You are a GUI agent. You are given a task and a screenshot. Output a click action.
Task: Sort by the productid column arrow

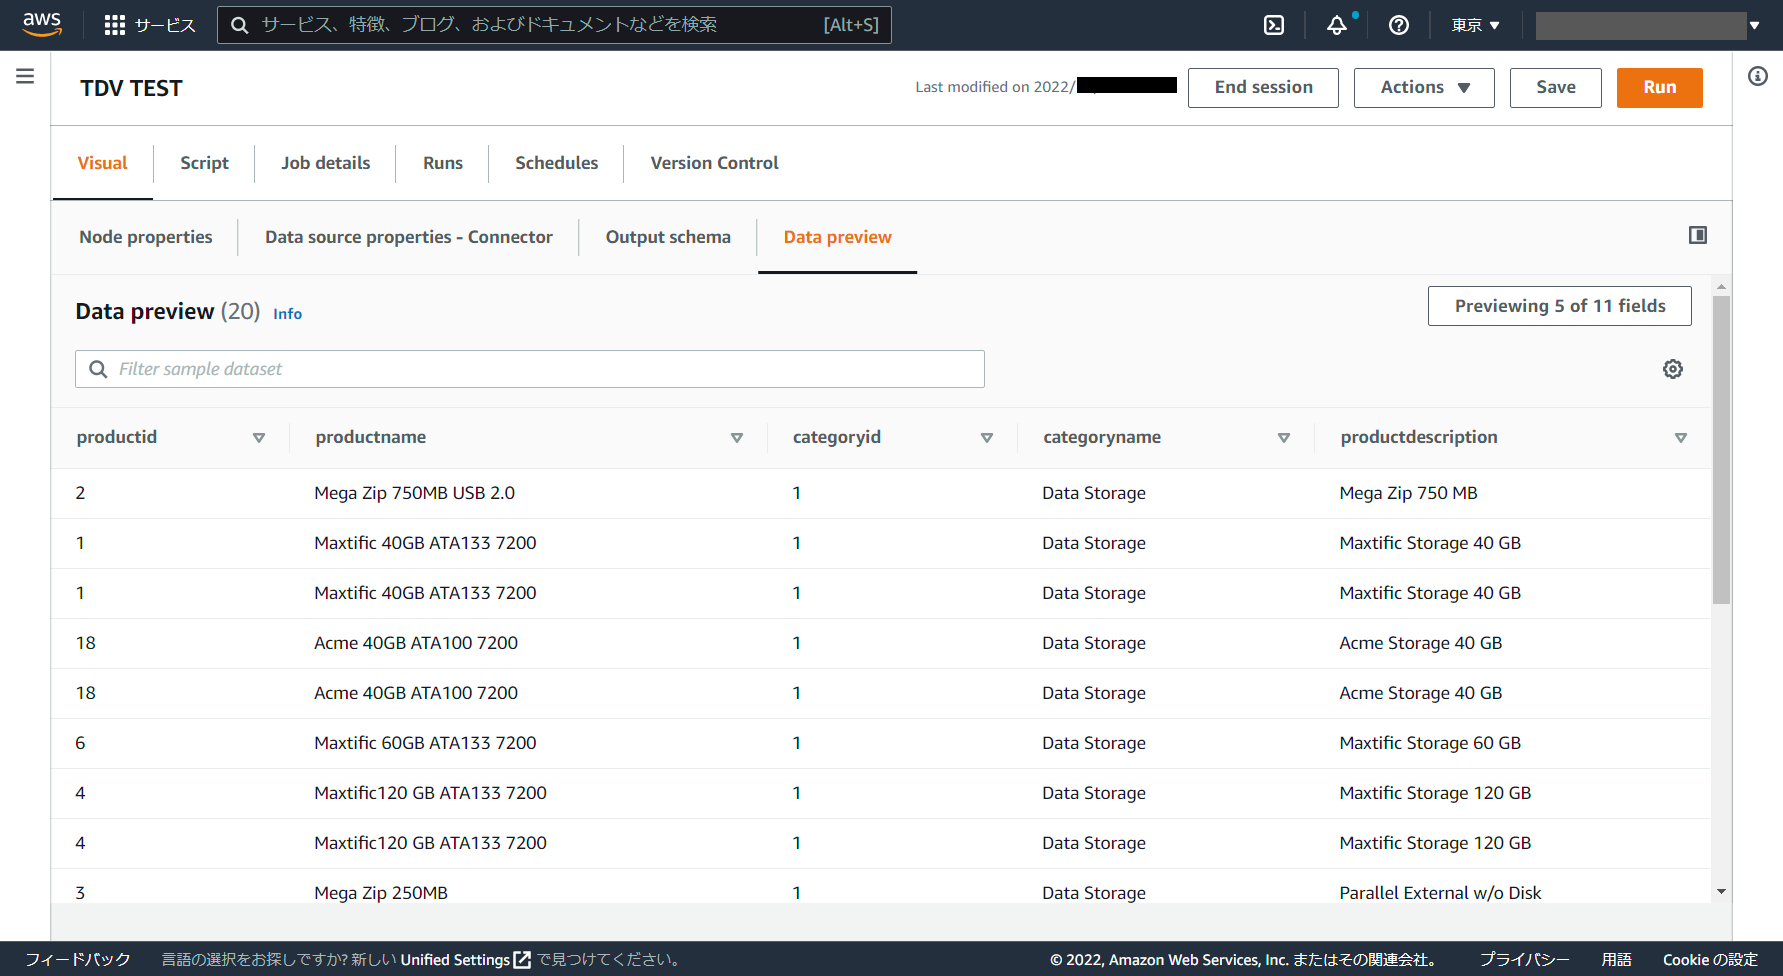259,437
